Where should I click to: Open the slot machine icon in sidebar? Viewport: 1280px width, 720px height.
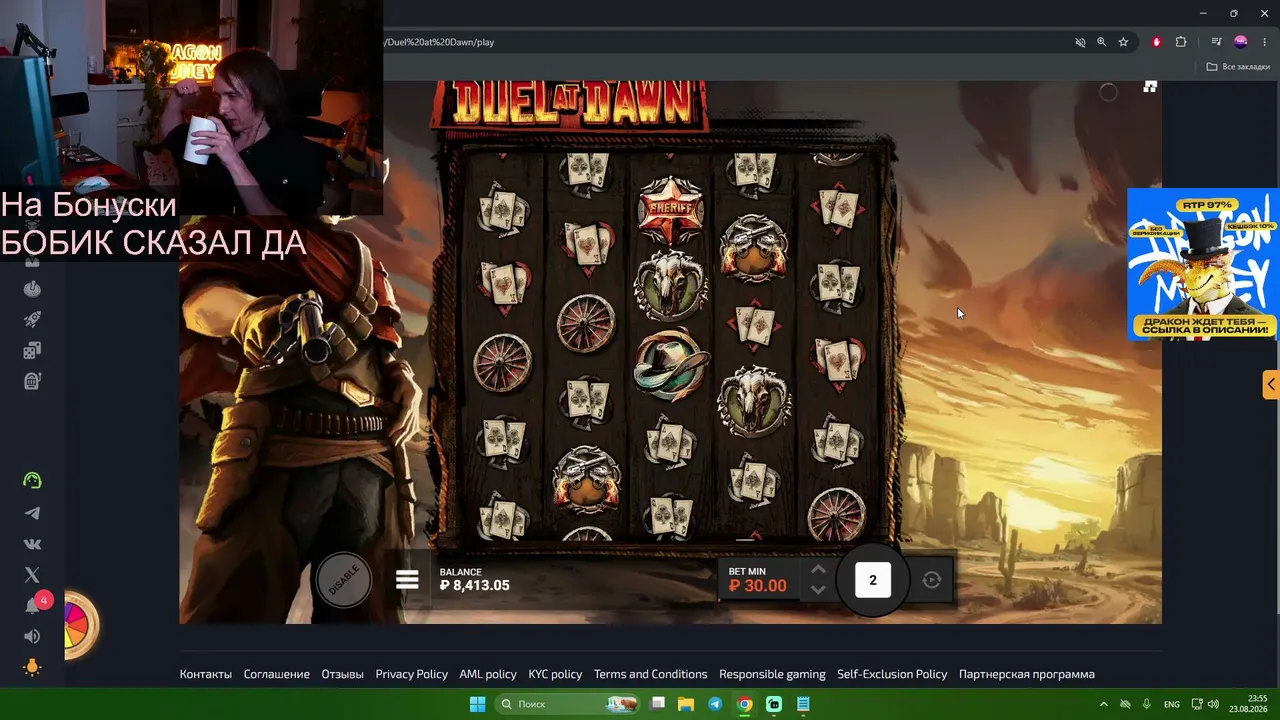click(32, 381)
